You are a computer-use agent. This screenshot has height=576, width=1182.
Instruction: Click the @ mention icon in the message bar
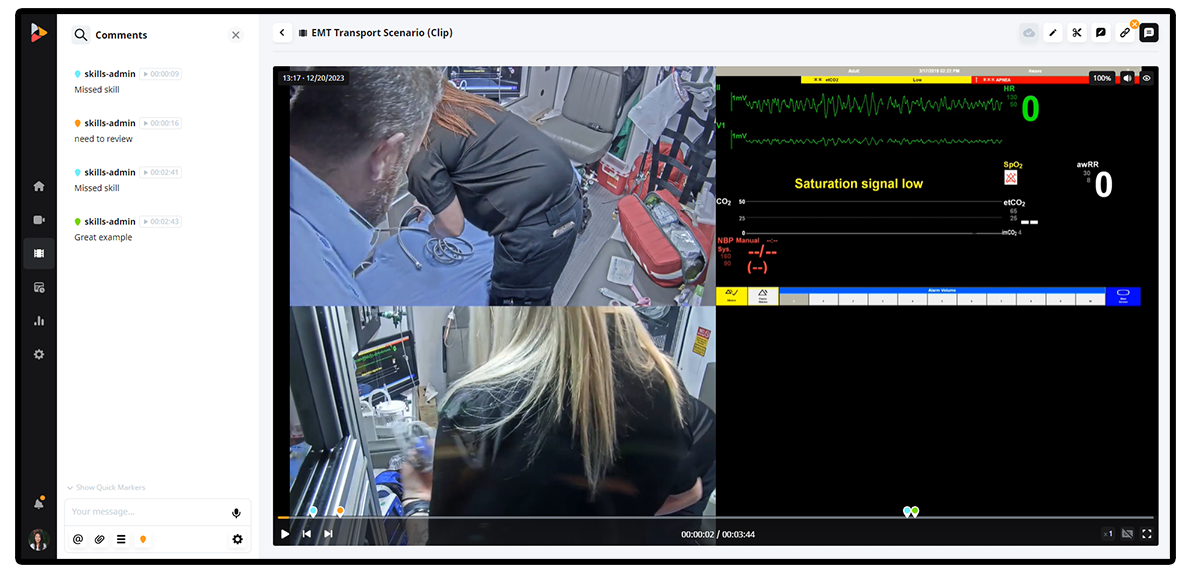point(76,539)
